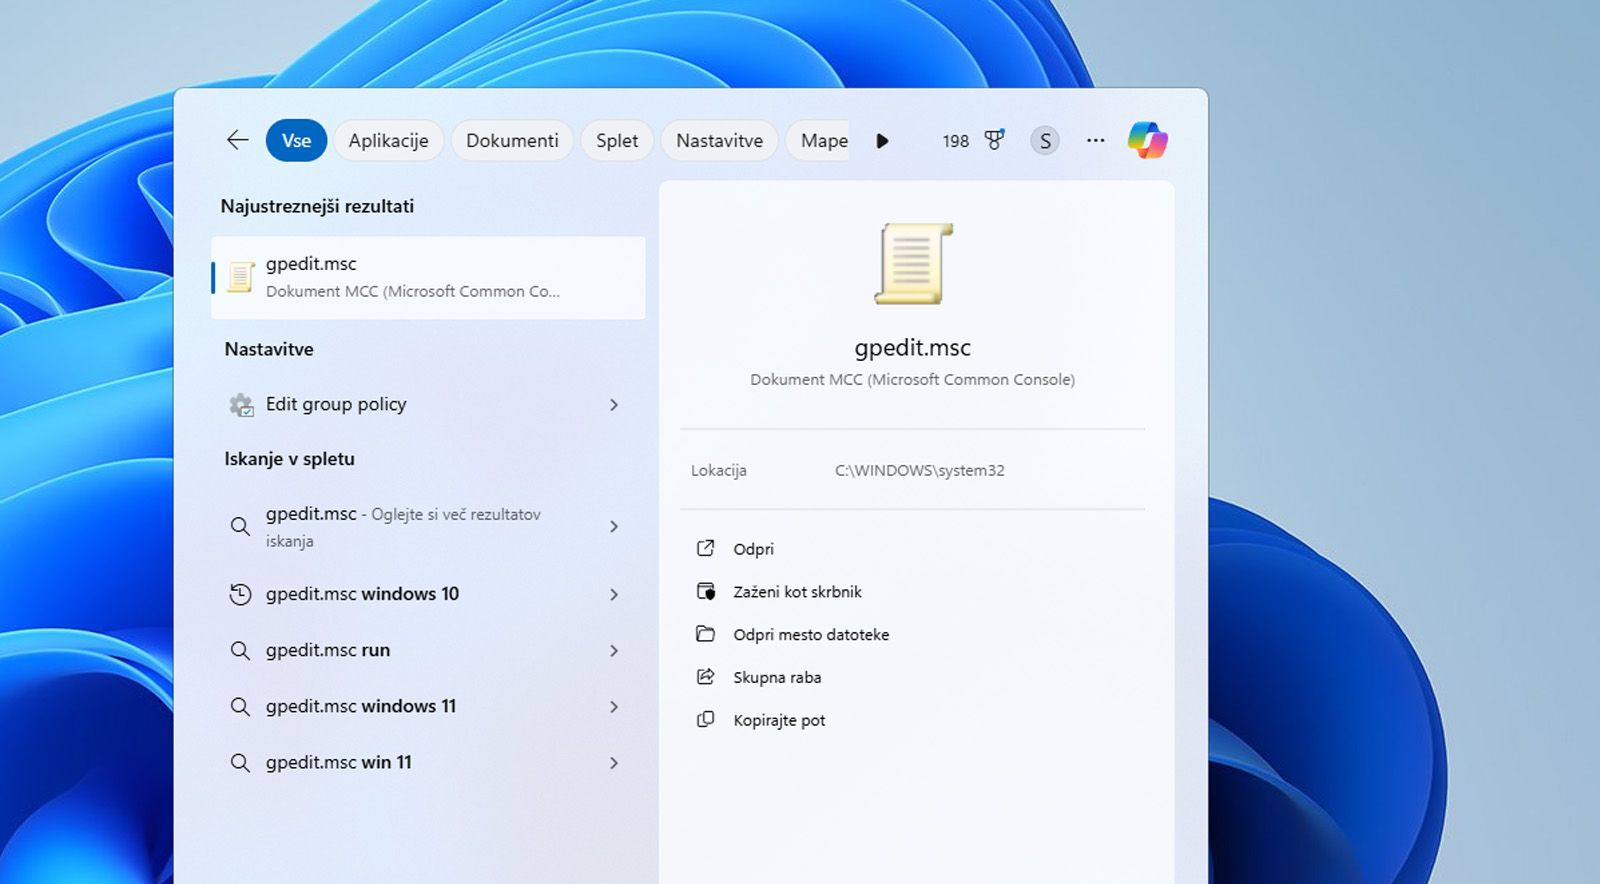Click the search icon beside gpedit.msc windows 11
This screenshot has width=1600, height=884.
240,707
